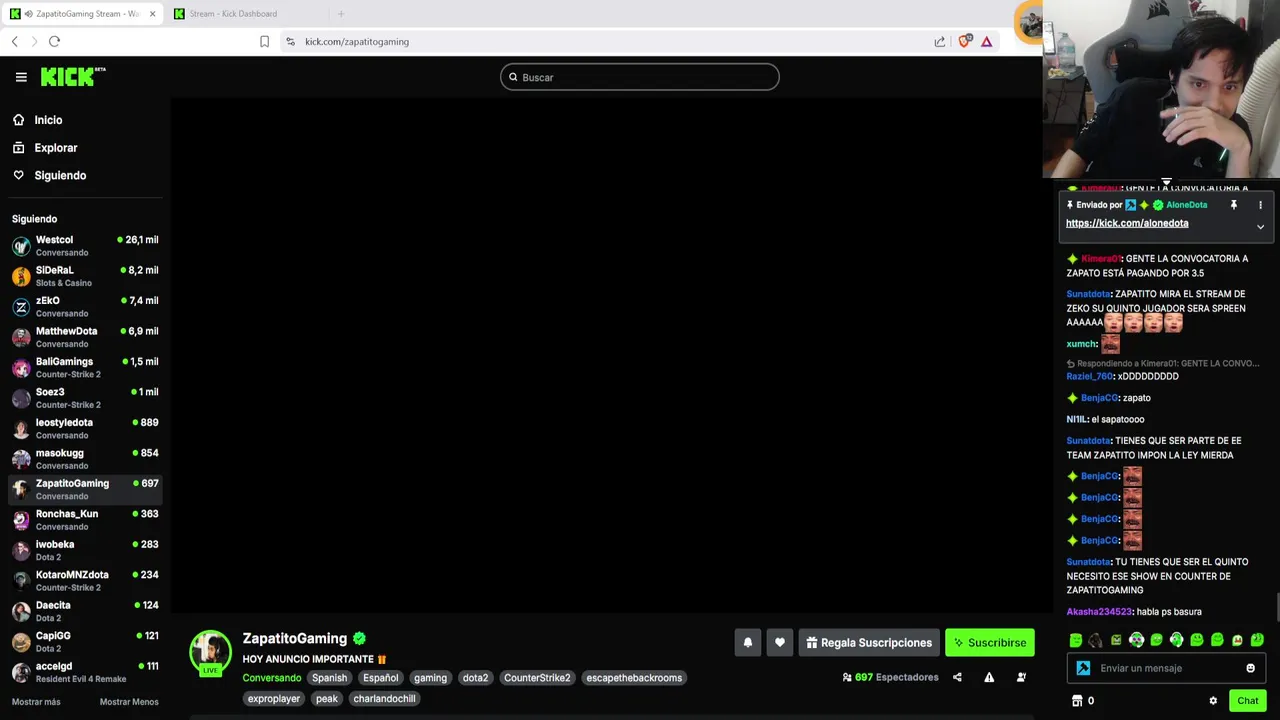Select the Español tag

click(x=381, y=678)
